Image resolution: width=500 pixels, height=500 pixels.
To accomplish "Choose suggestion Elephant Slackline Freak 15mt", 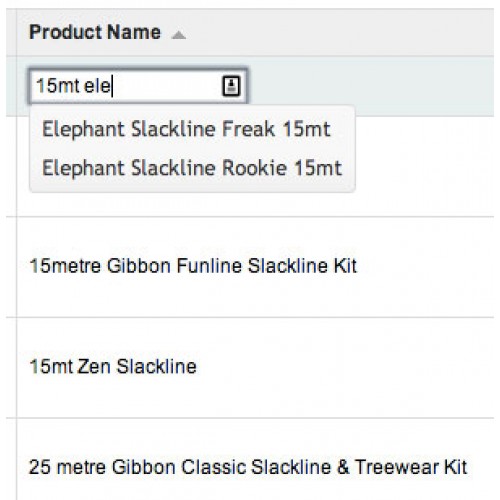I will pyautogui.click(x=186, y=129).
